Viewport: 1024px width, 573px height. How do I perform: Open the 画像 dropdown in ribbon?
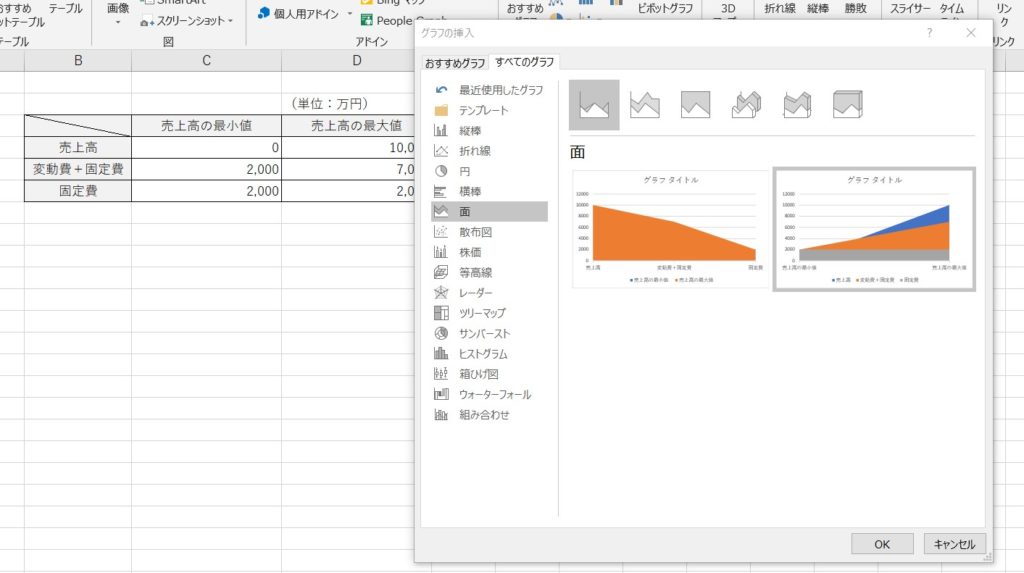point(118,21)
